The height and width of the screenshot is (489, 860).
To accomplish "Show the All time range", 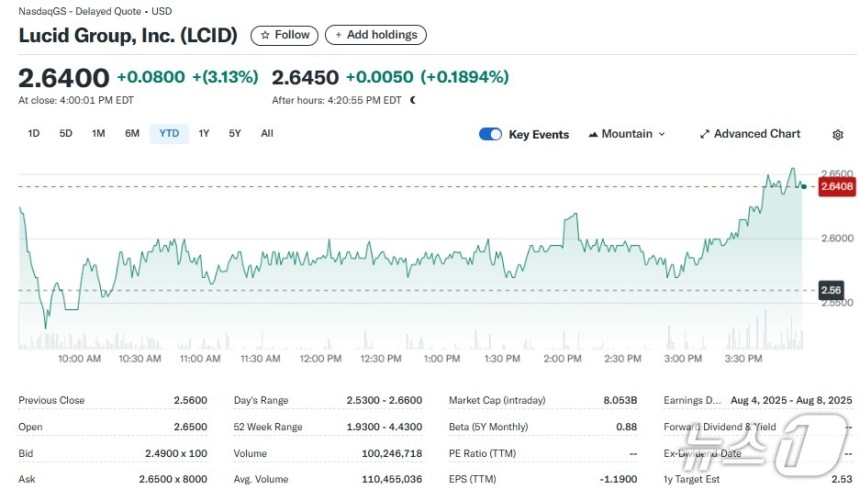I will (x=267, y=133).
